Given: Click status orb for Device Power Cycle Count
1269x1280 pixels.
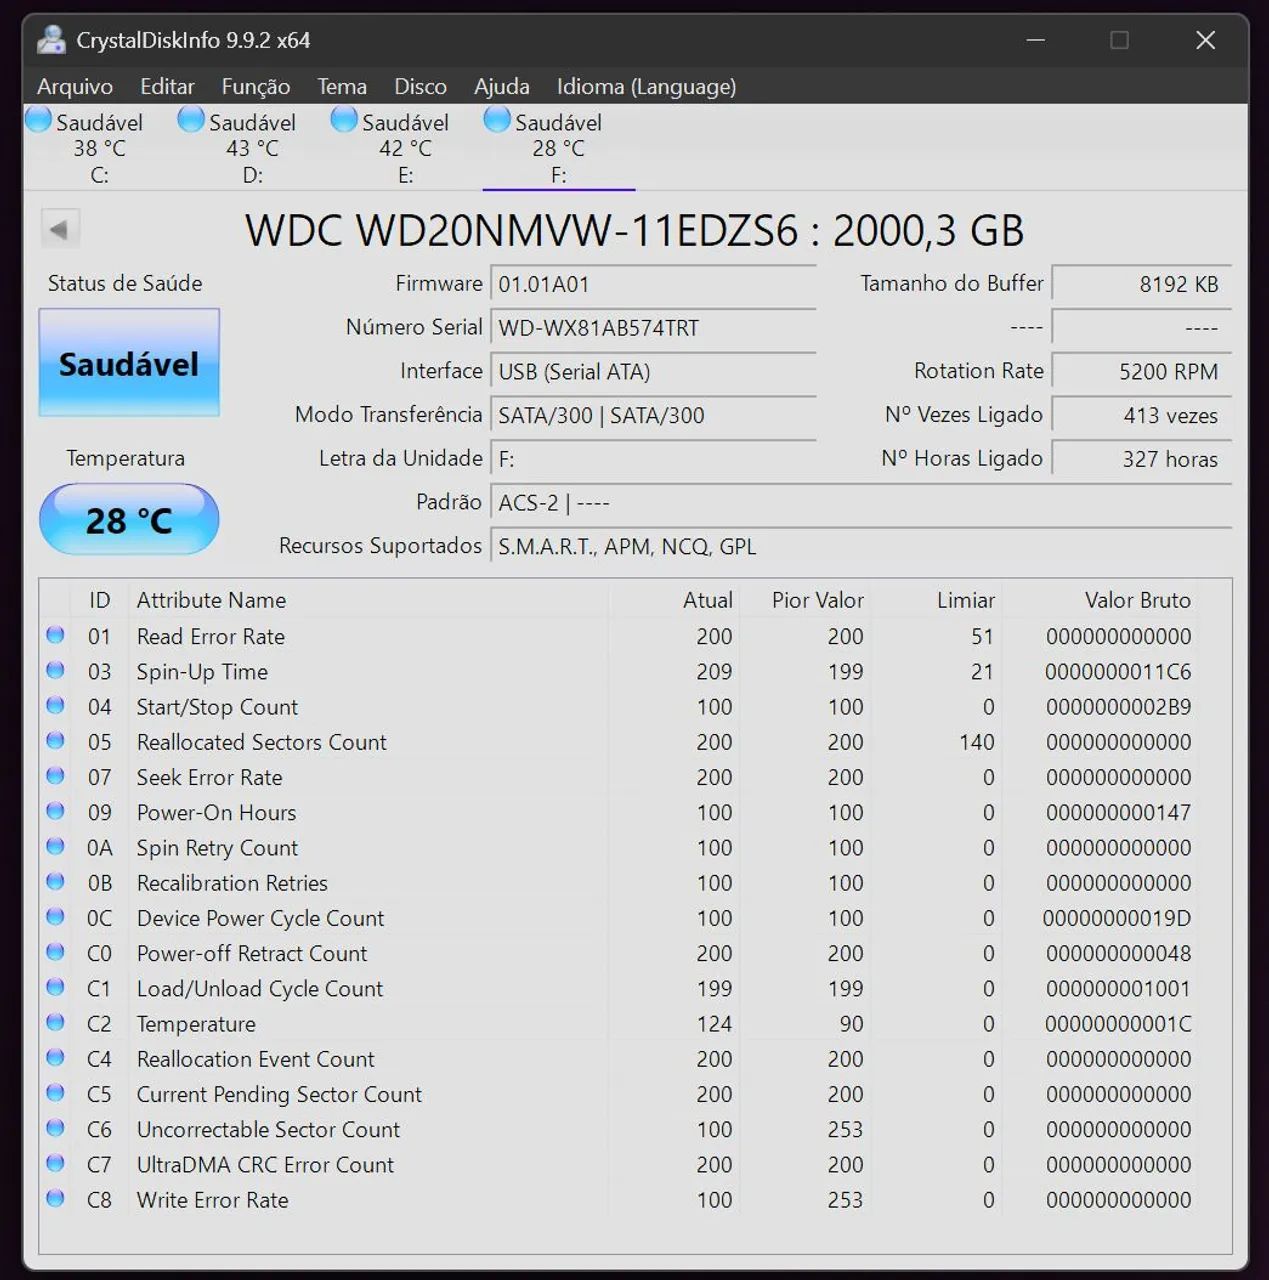Looking at the screenshot, I should (x=55, y=917).
